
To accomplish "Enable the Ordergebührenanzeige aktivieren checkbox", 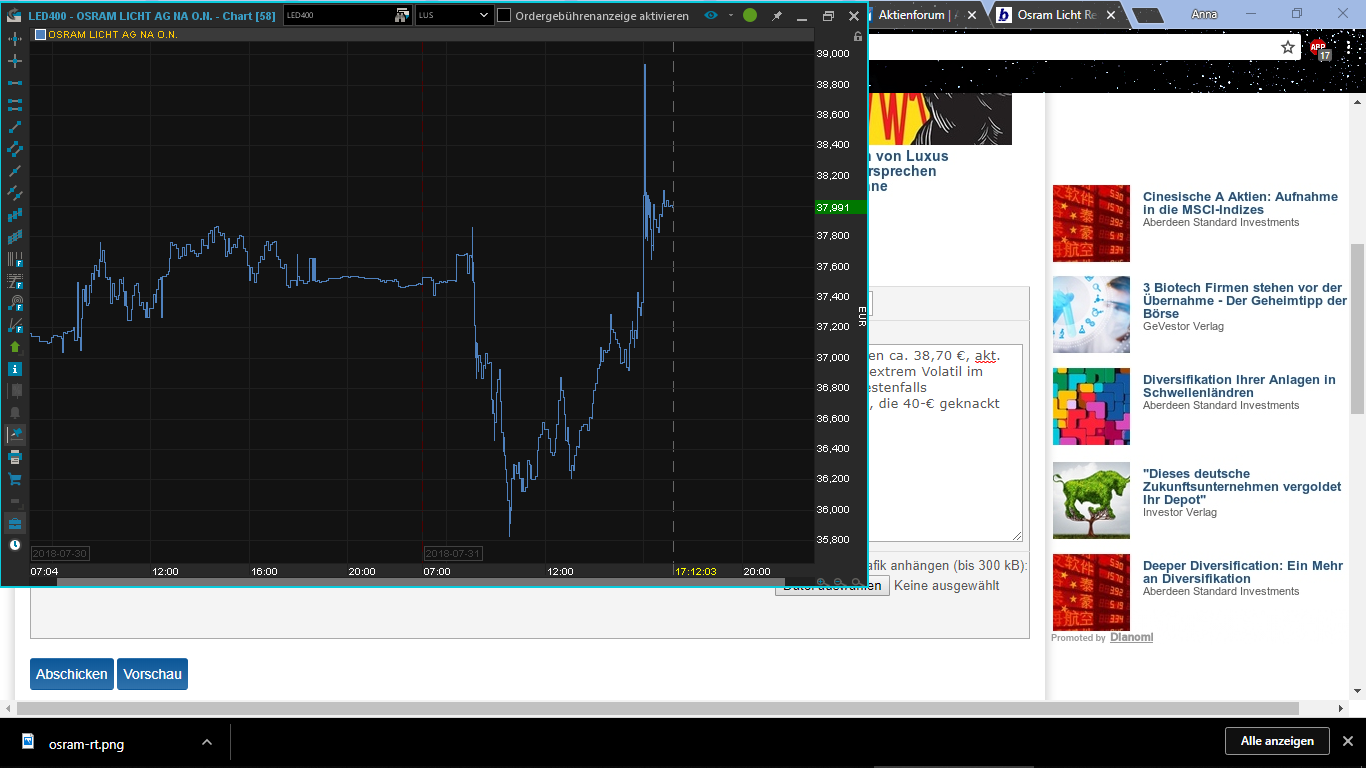I will pos(504,15).
